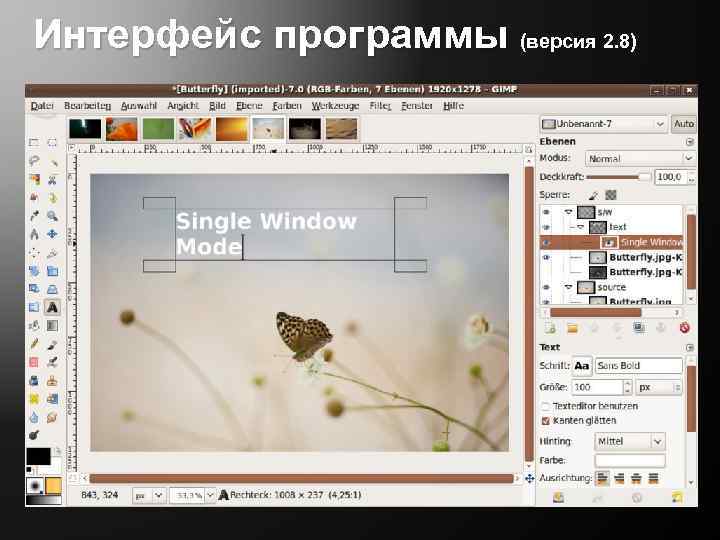The image size is (720, 540).
Task: Open the Datei menu
Action: point(42,106)
